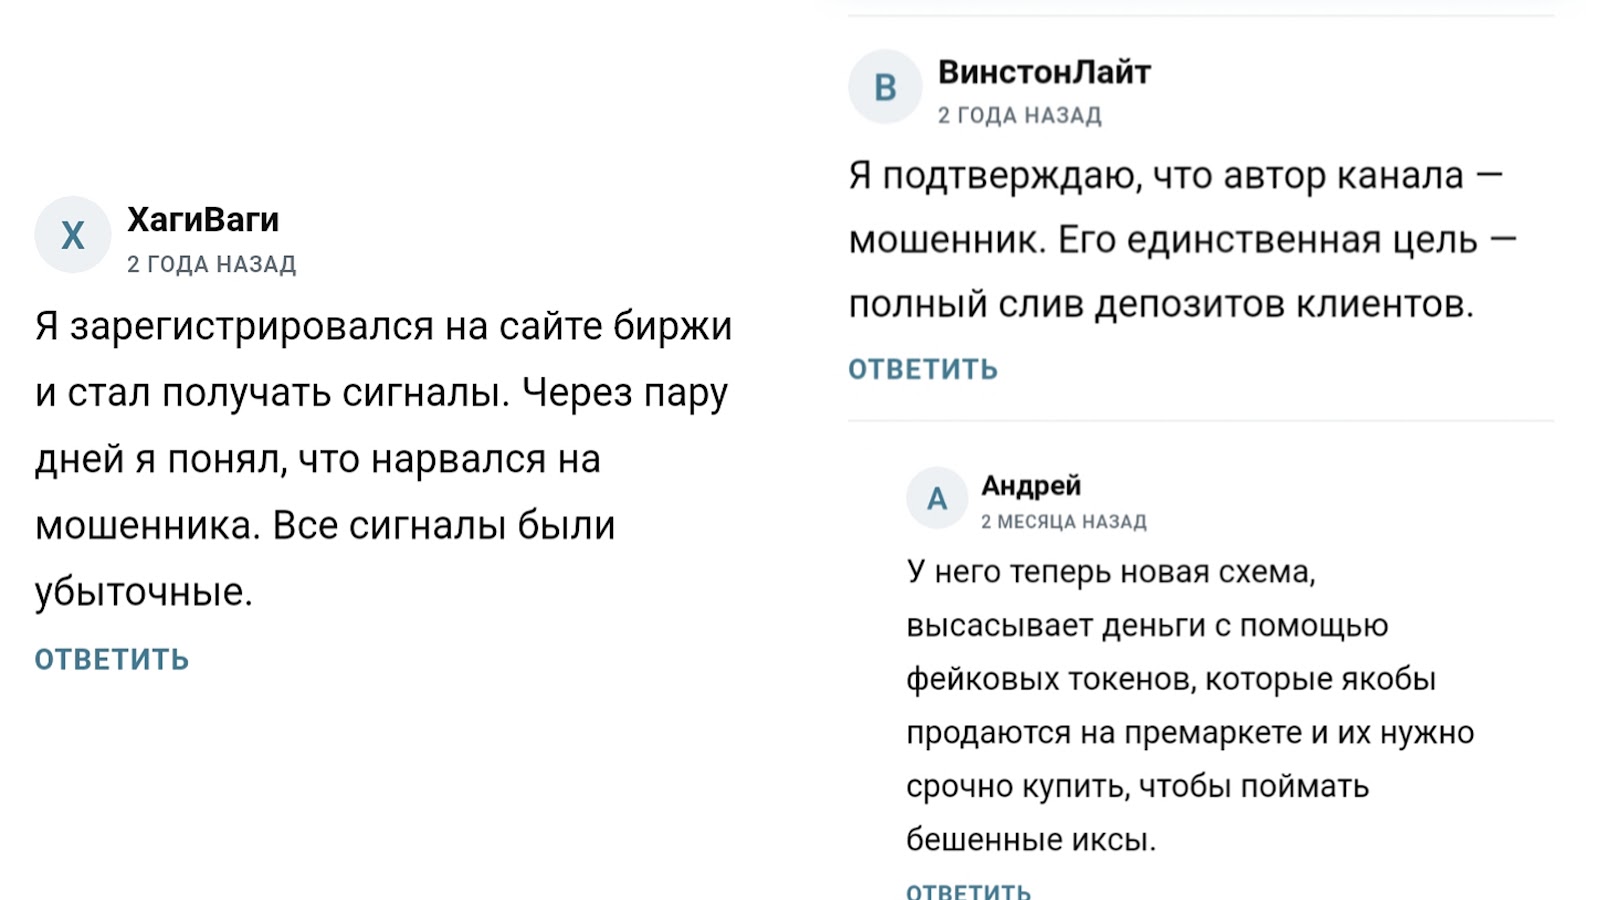Viewport: 1600px width, 900px height.
Task: Click the '2 ГОДА НАЗАД' timestamp under ВинстонЛайт
Action: (x=1019, y=115)
